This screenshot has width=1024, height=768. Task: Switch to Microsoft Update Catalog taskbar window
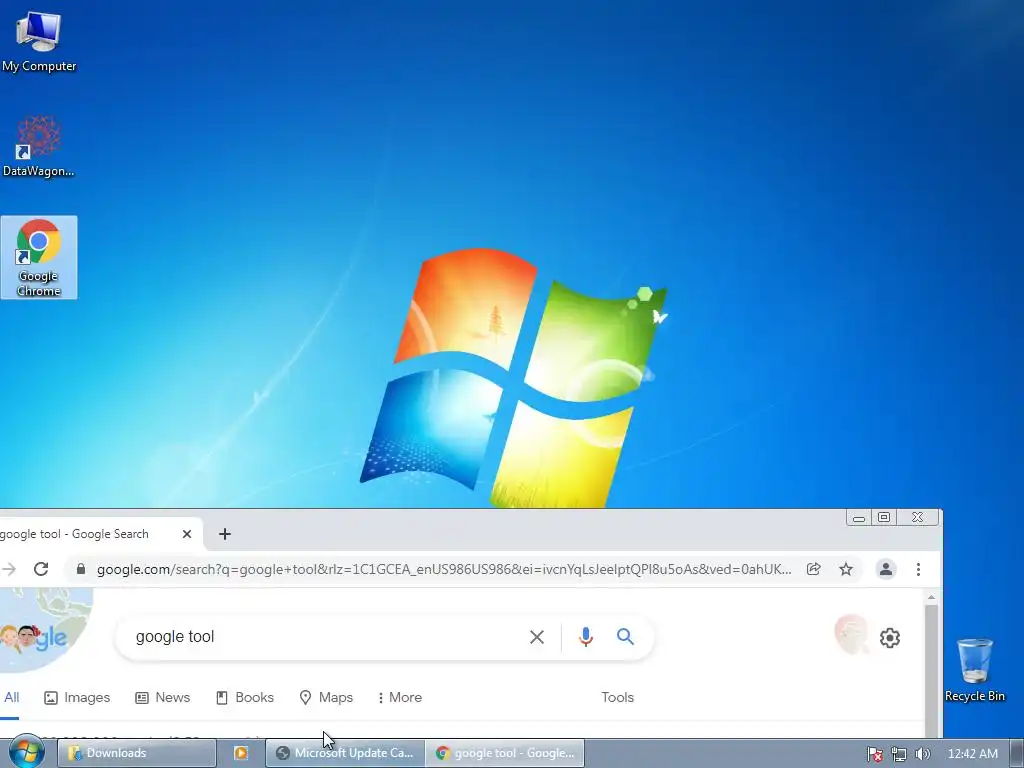click(345, 753)
